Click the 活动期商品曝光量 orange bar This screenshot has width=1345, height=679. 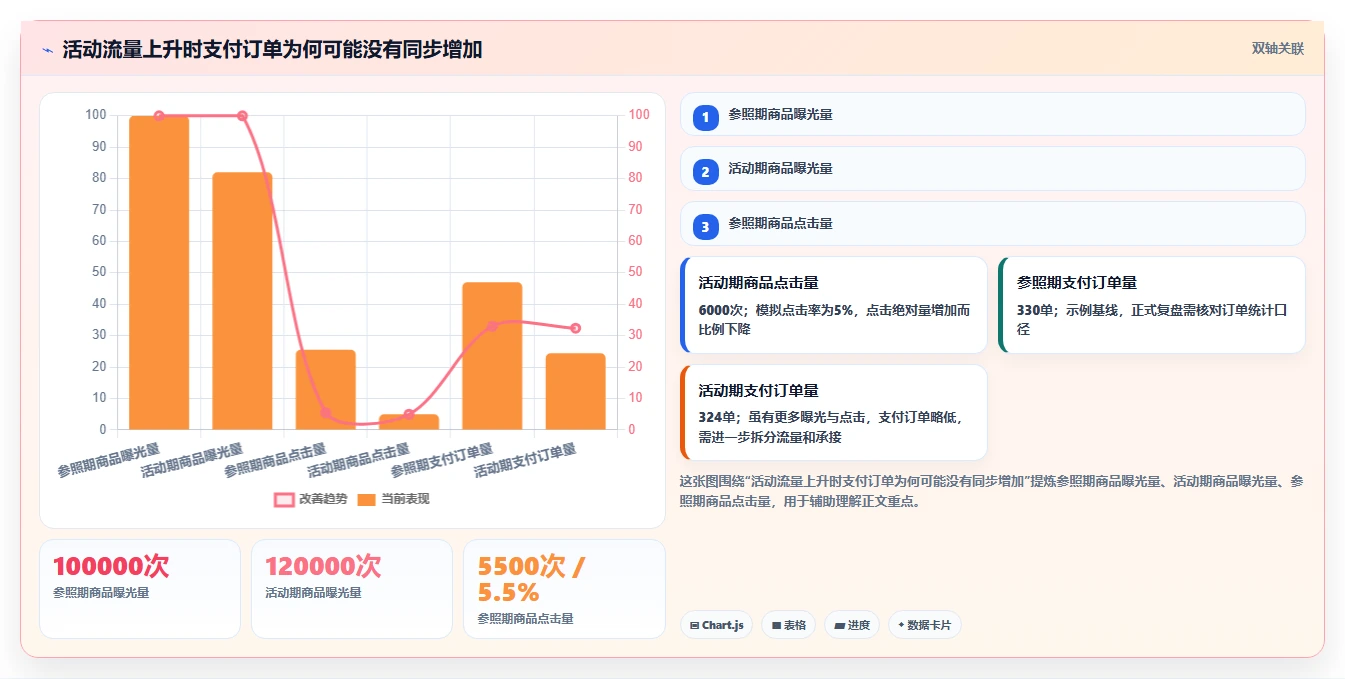click(242, 301)
